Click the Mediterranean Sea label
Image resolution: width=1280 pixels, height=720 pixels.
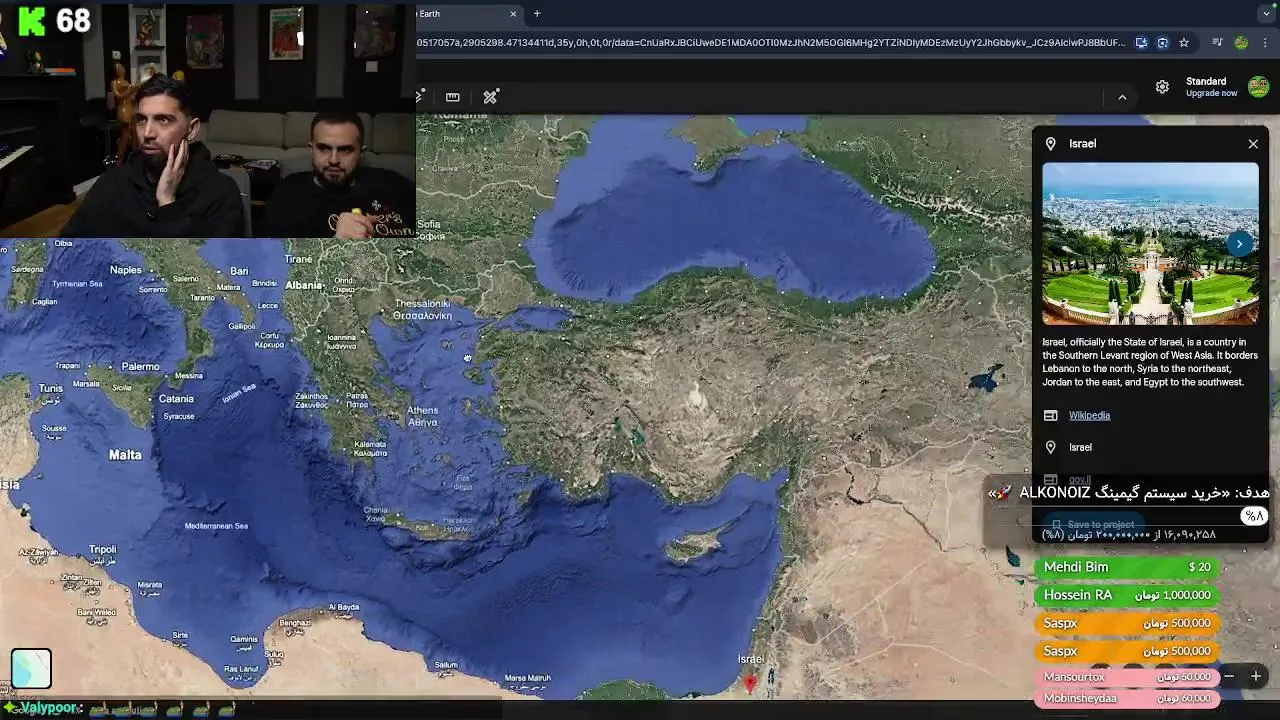coord(216,526)
